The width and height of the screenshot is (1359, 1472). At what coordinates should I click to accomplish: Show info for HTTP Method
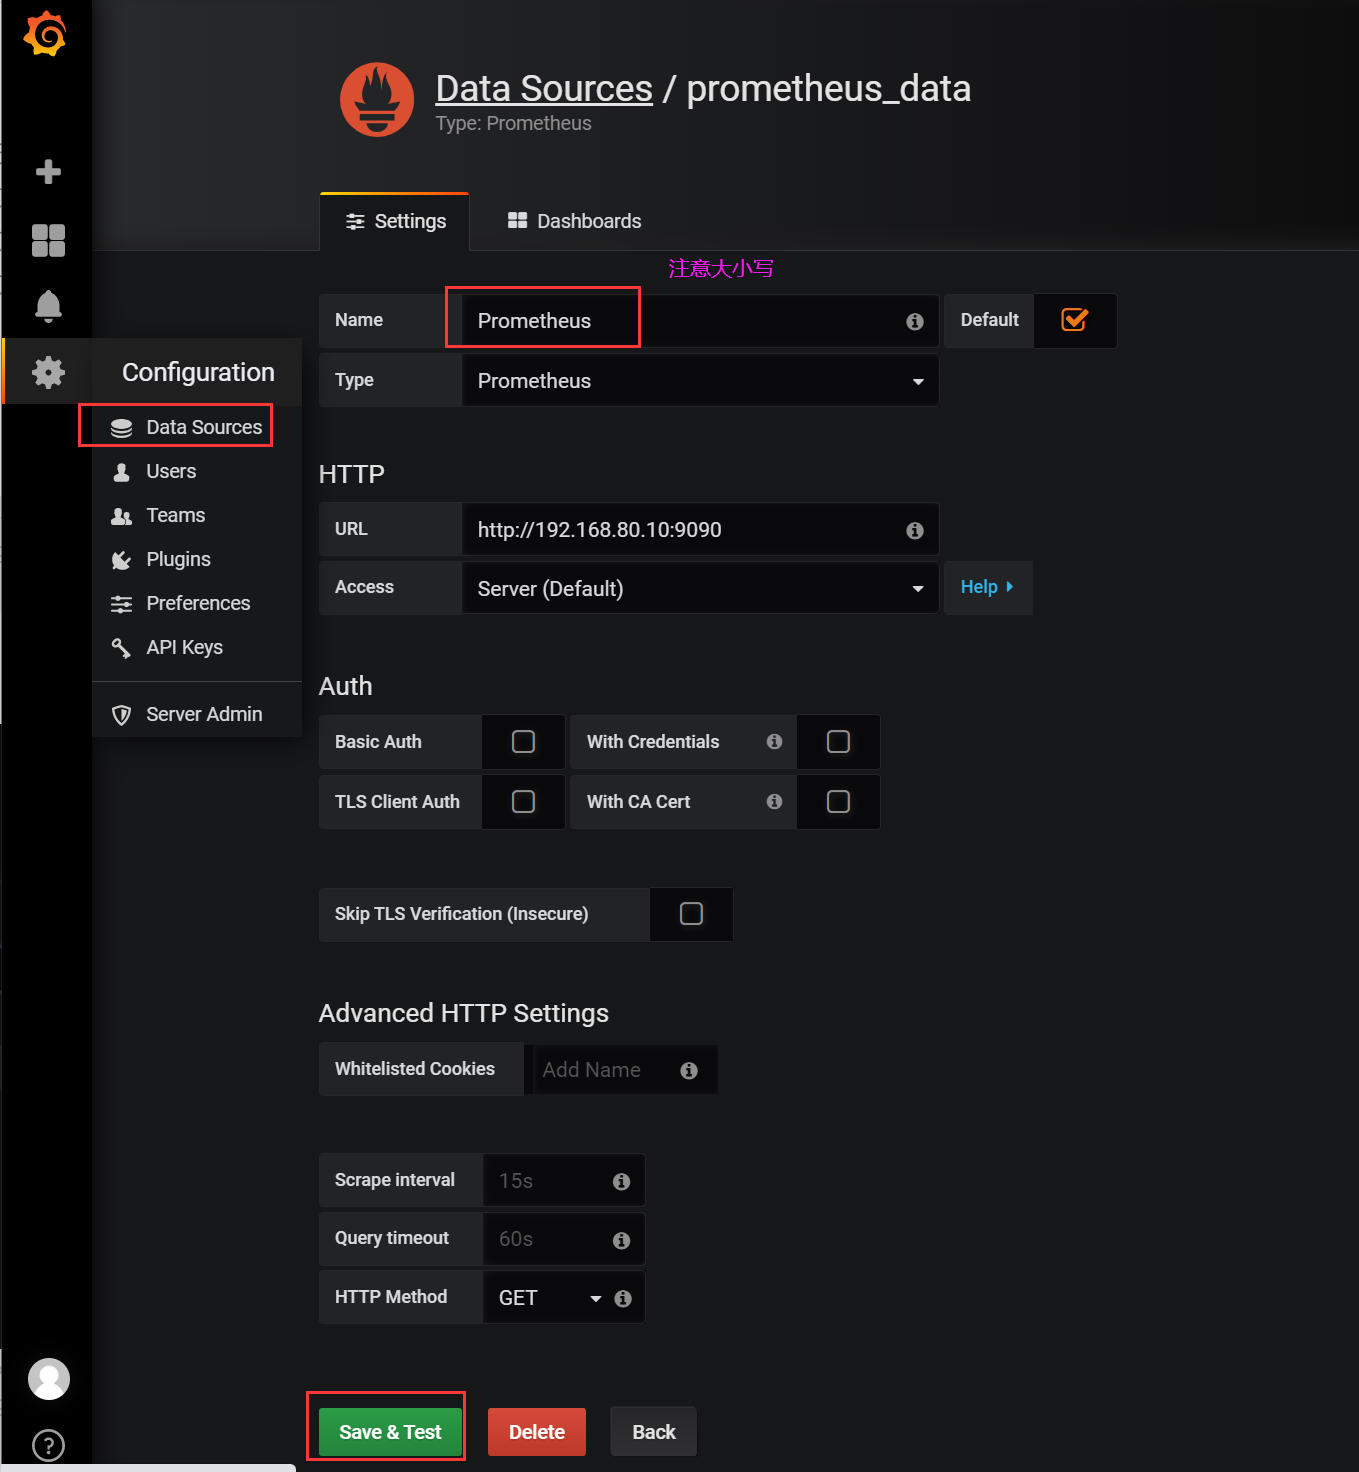tap(623, 1298)
